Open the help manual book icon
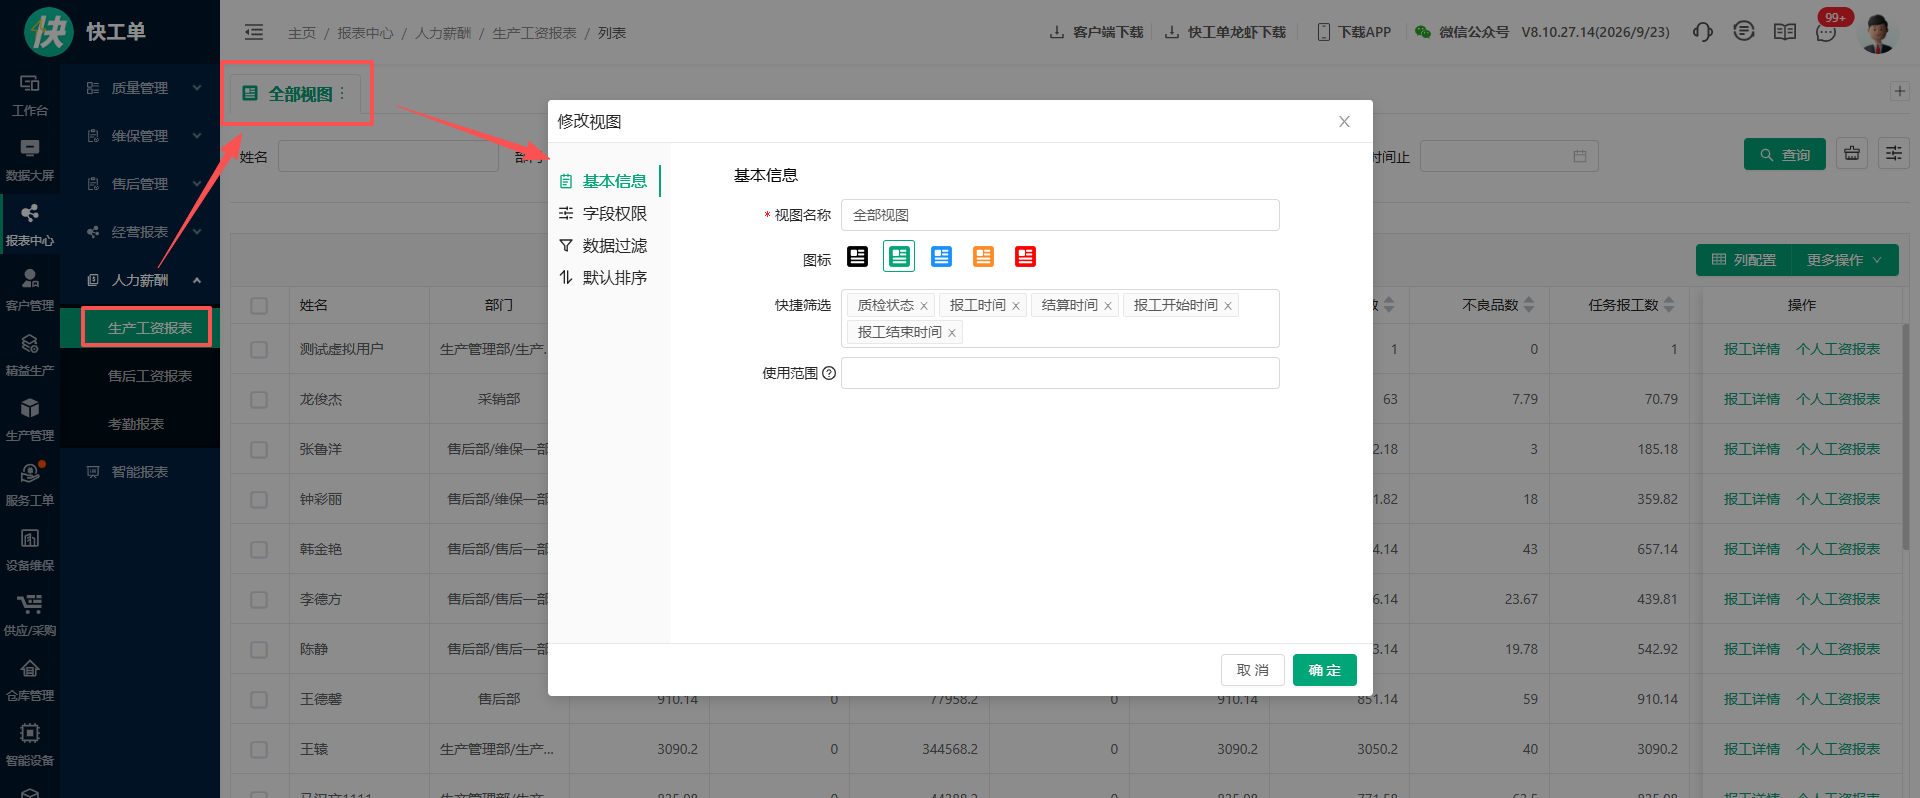Image resolution: width=1920 pixels, height=798 pixels. pyautogui.click(x=1785, y=32)
